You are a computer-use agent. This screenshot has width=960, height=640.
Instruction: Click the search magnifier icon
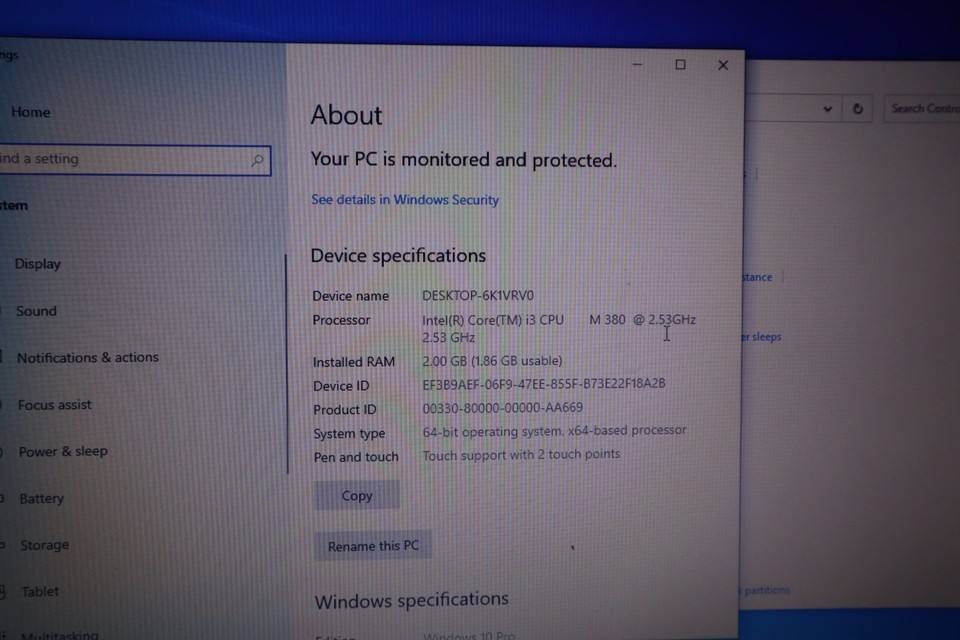coord(257,160)
